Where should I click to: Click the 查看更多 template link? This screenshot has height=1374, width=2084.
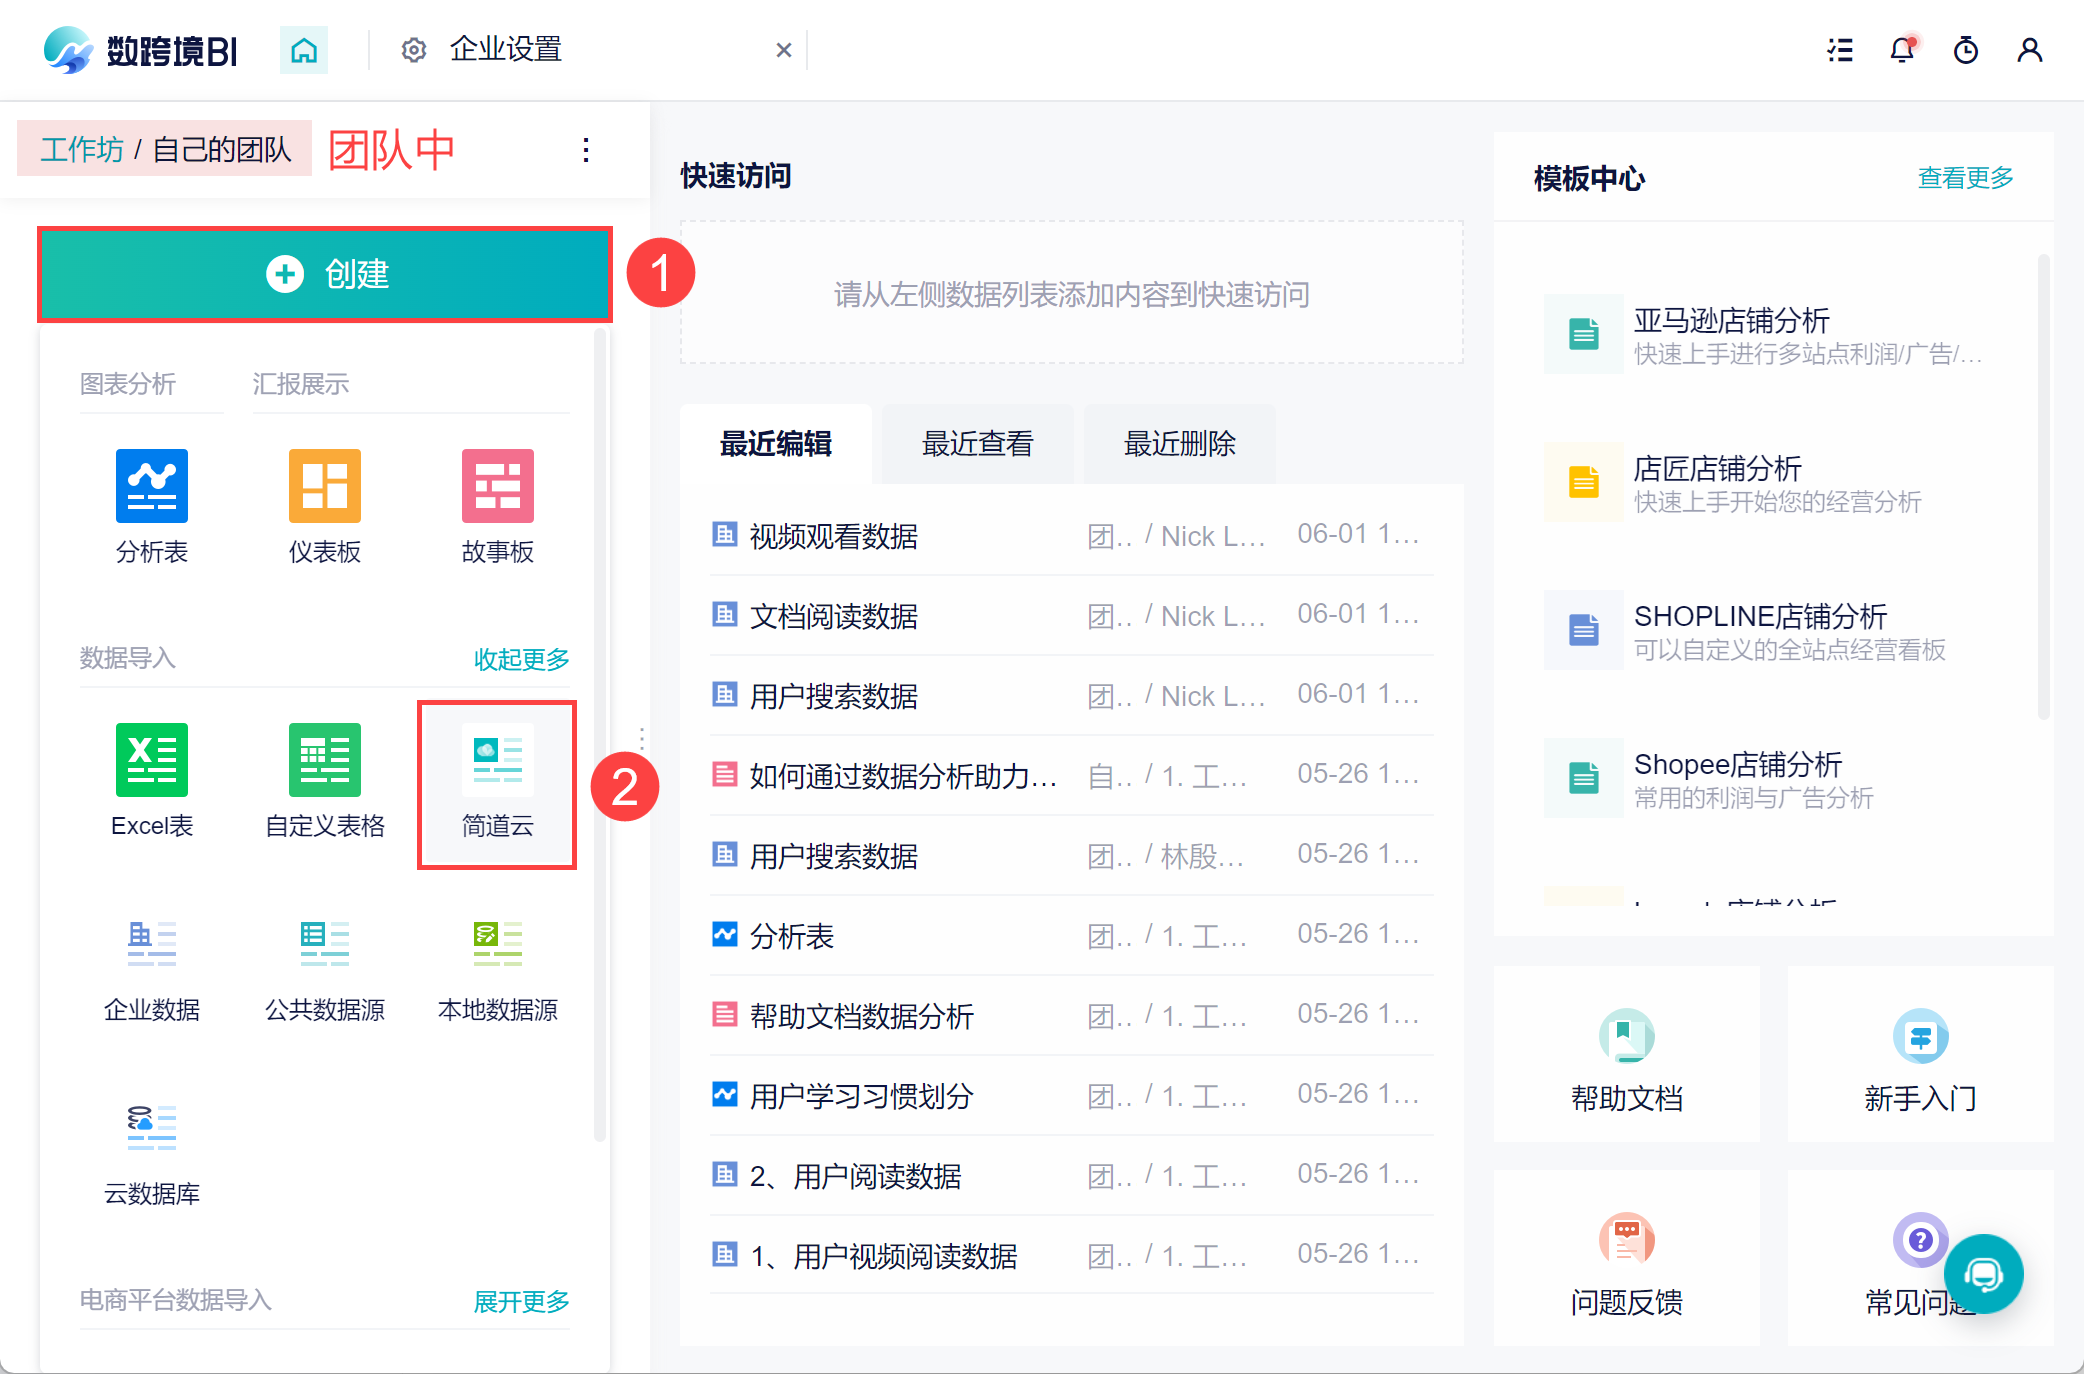click(x=1964, y=178)
